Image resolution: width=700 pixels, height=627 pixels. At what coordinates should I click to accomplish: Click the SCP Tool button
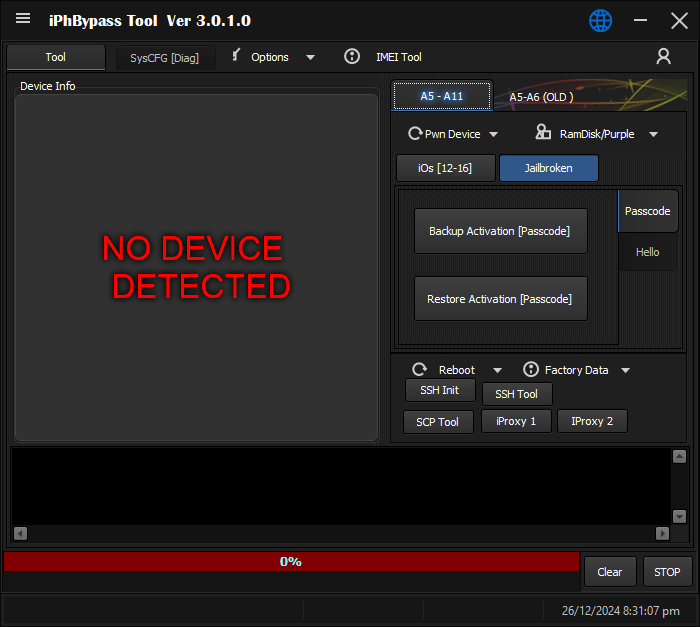438,422
